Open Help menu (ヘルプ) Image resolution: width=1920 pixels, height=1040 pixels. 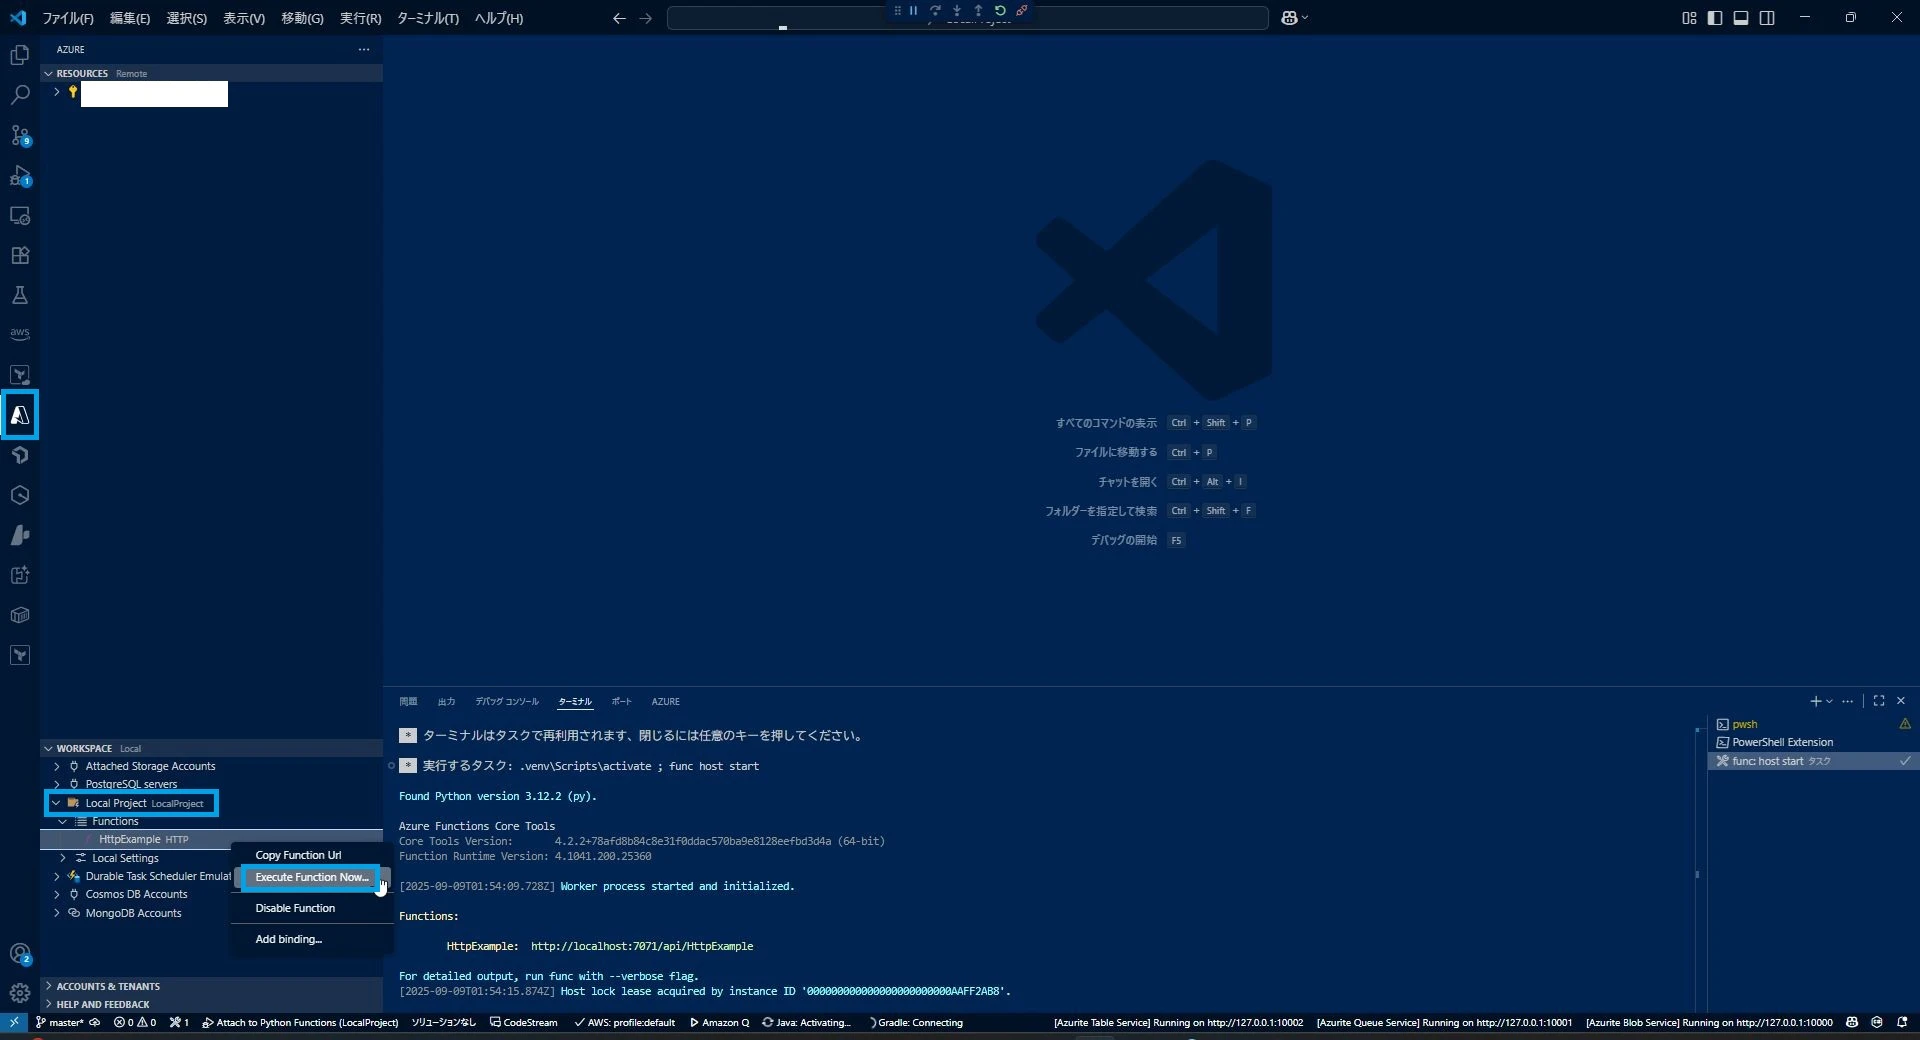[498, 18]
